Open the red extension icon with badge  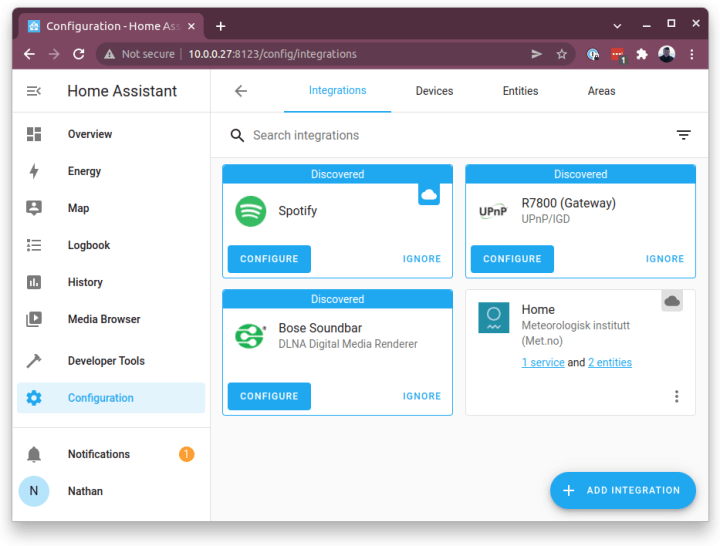618,55
